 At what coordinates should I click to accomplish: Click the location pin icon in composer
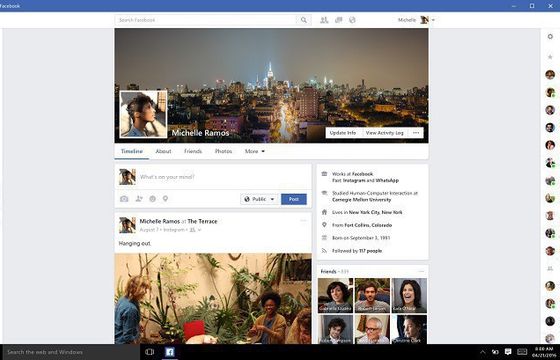coord(165,199)
